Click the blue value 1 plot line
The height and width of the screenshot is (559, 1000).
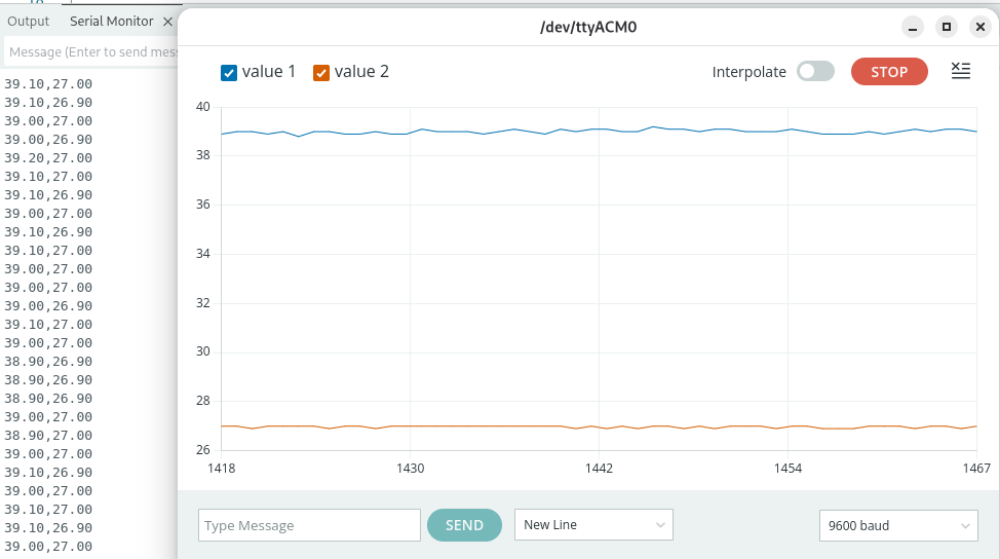tap(500, 131)
